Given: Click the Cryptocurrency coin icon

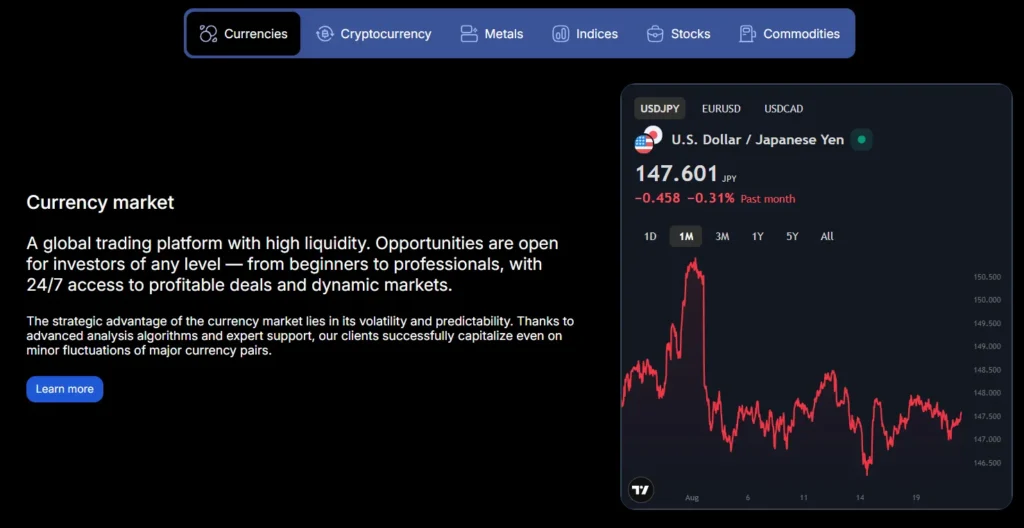Looking at the screenshot, I should pos(325,34).
